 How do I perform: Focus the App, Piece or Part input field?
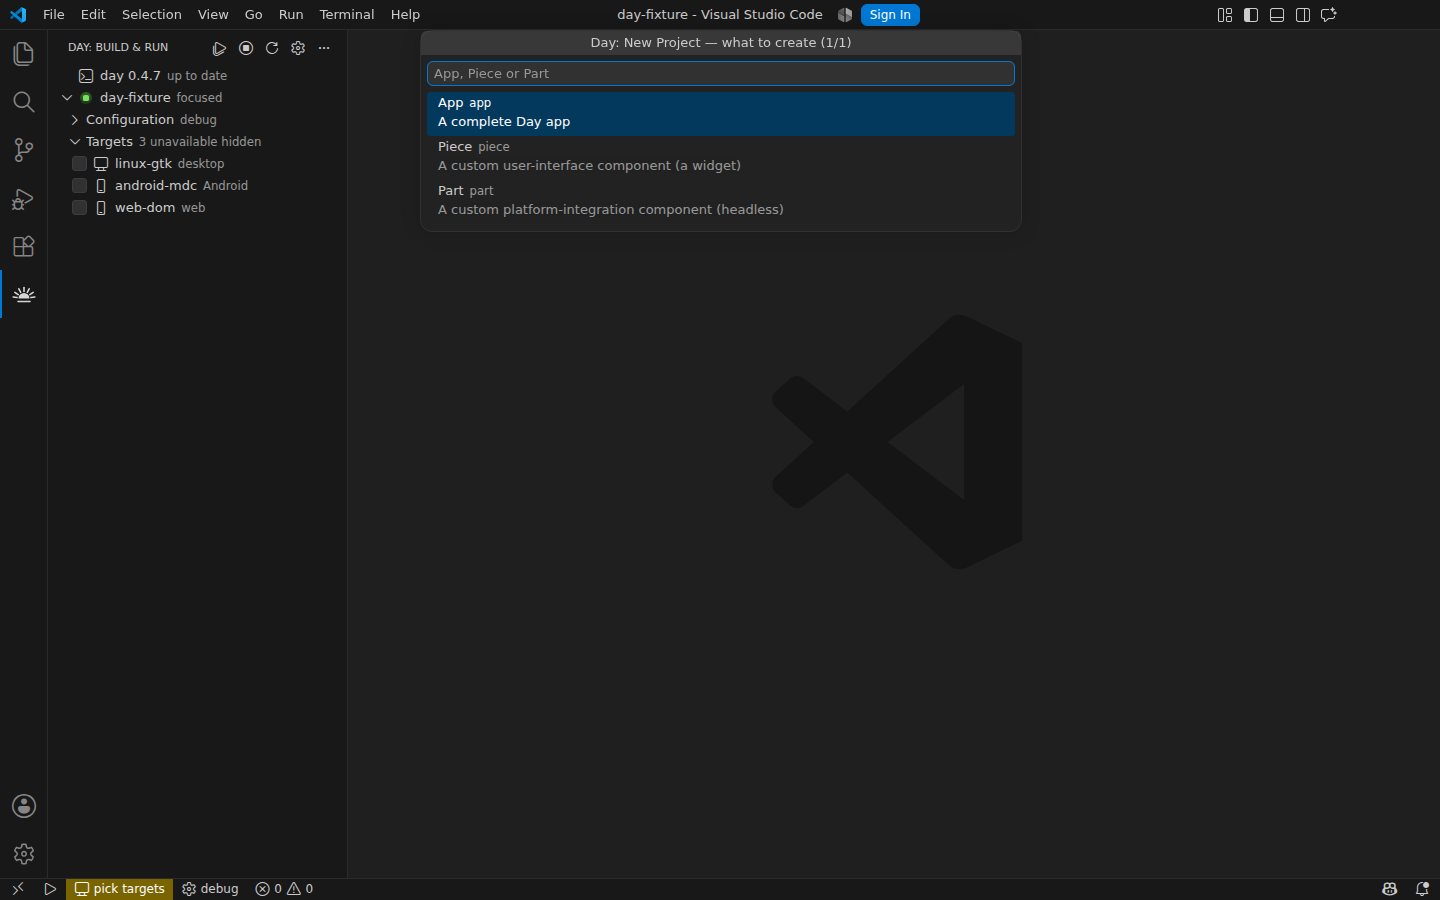[721, 74]
